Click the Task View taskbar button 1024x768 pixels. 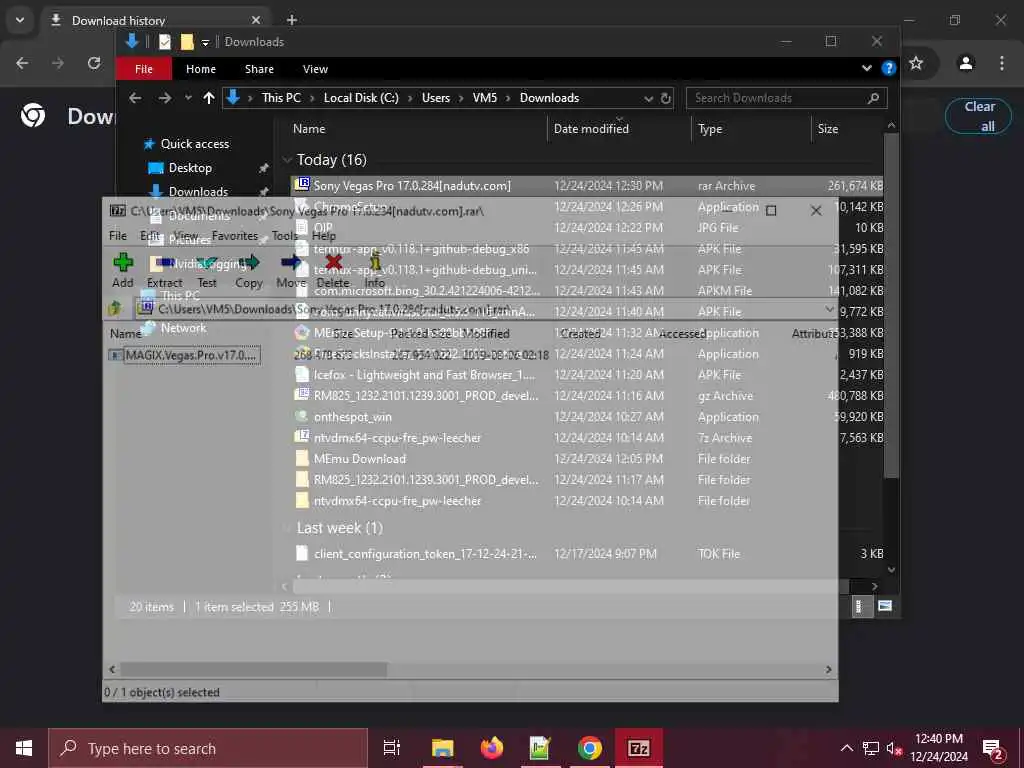pyautogui.click(x=392, y=748)
